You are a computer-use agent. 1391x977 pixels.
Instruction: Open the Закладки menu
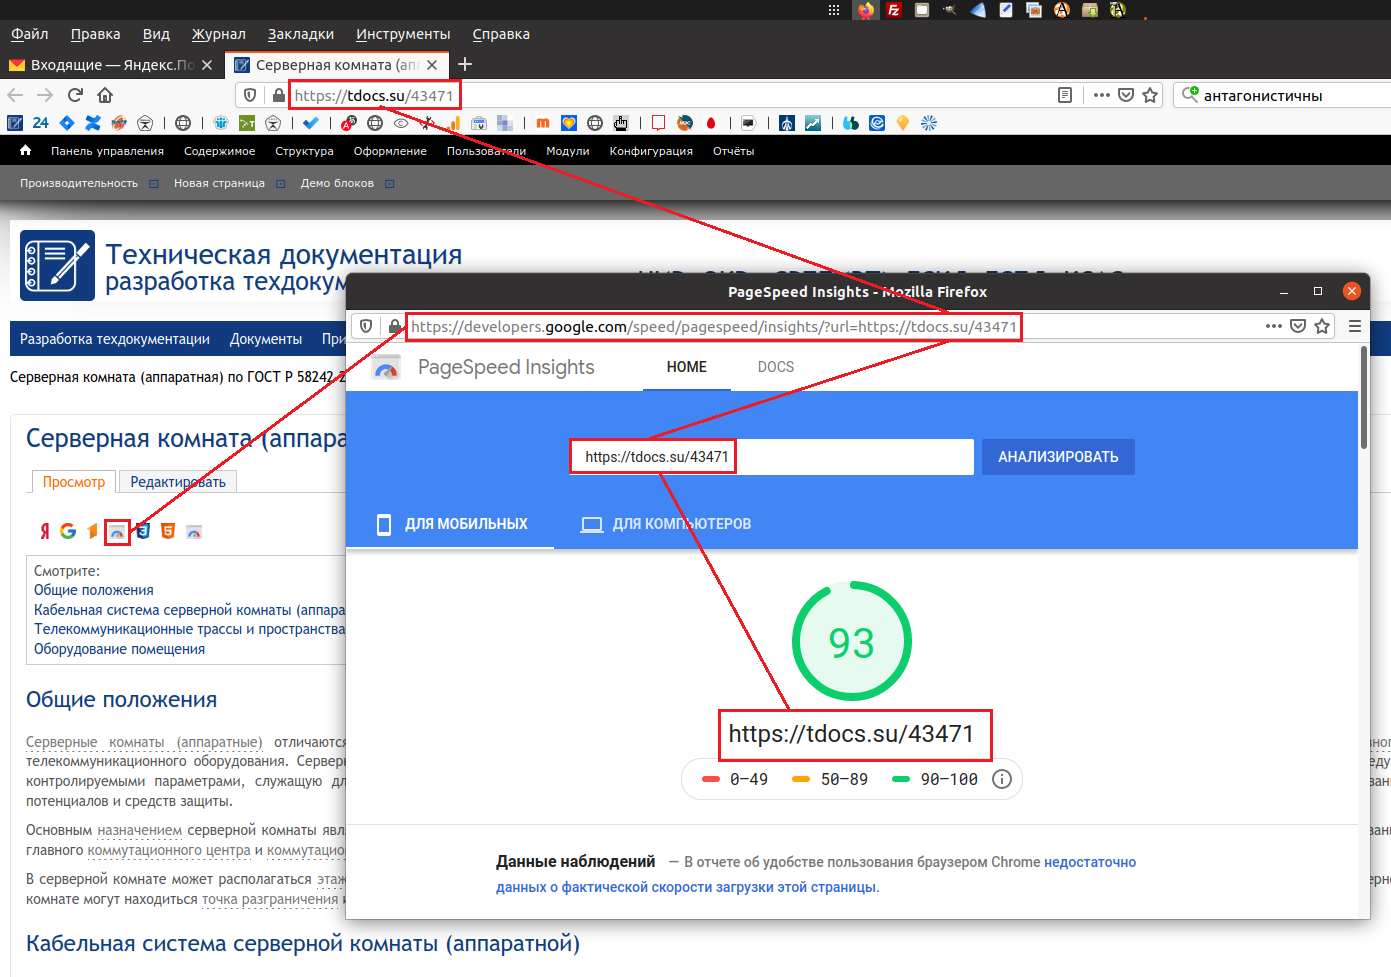point(301,34)
